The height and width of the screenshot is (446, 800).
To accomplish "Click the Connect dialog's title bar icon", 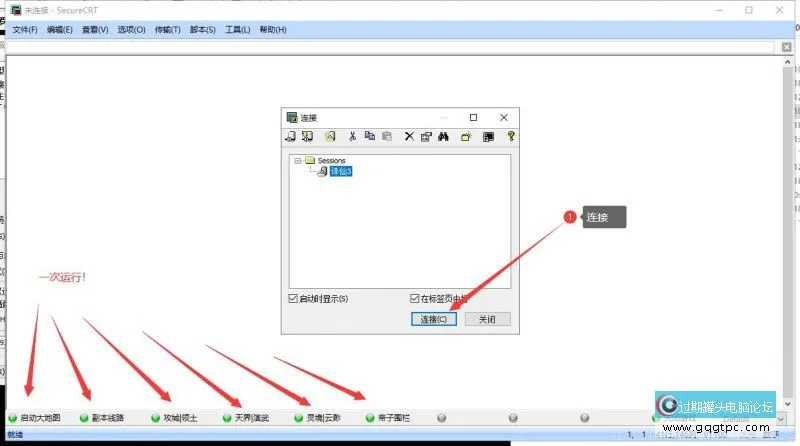I will click(292, 117).
